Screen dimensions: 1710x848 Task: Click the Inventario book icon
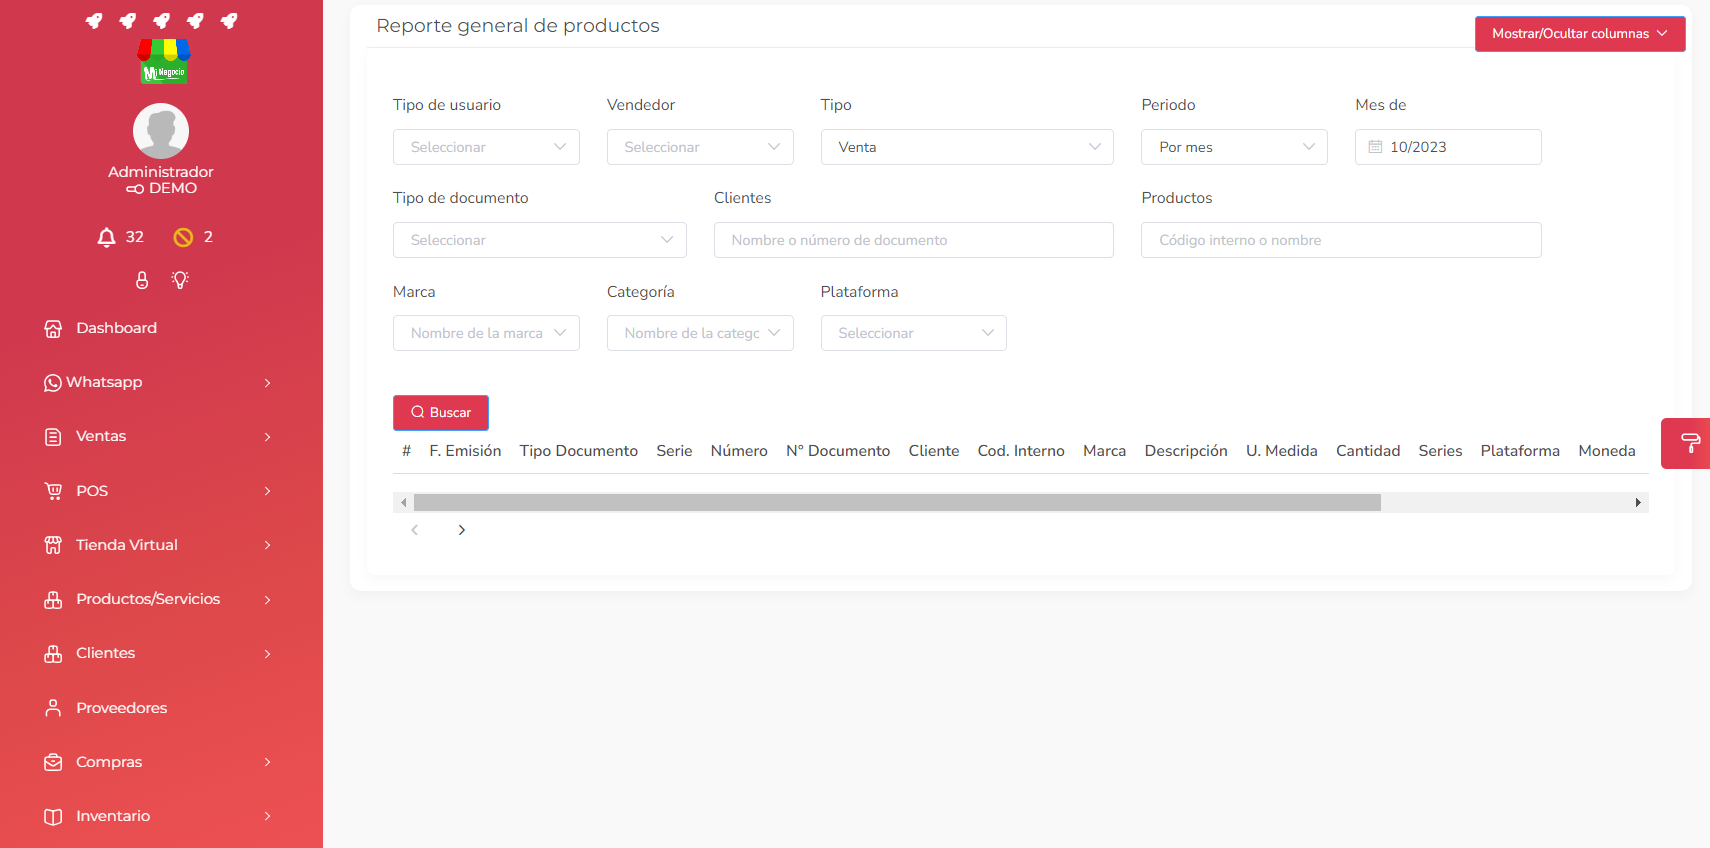click(x=53, y=817)
